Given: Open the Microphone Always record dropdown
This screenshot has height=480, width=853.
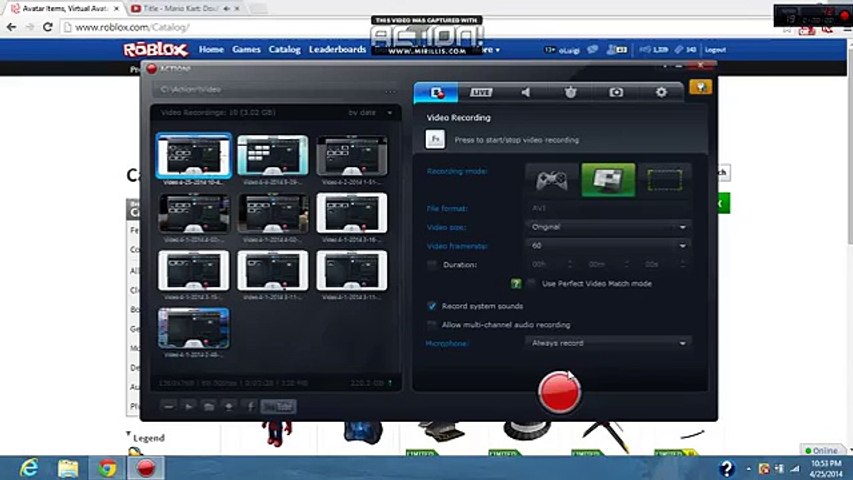Looking at the screenshot, I should pos(608,343).
